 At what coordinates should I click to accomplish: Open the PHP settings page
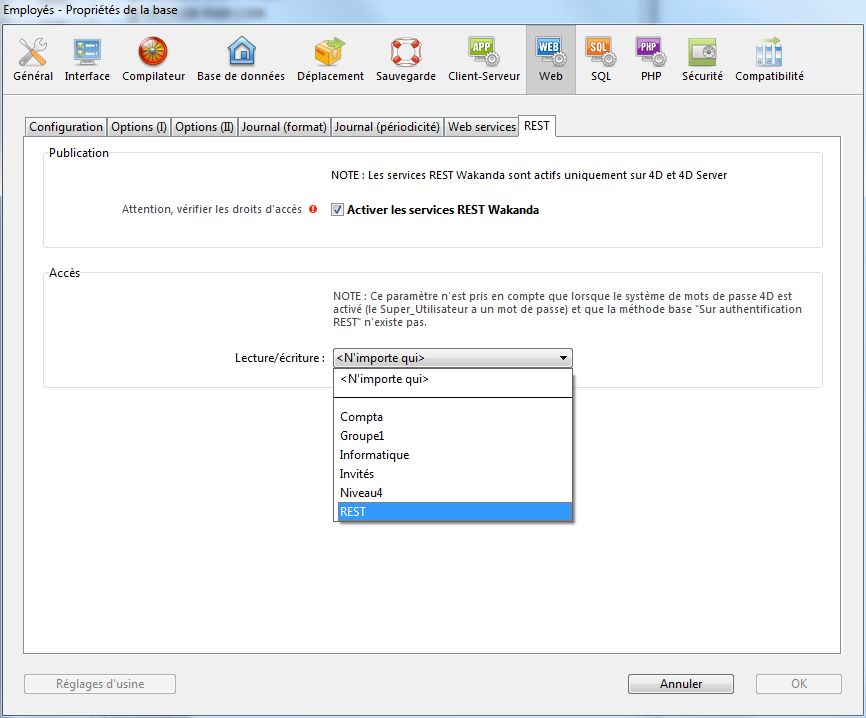[651, 60]
